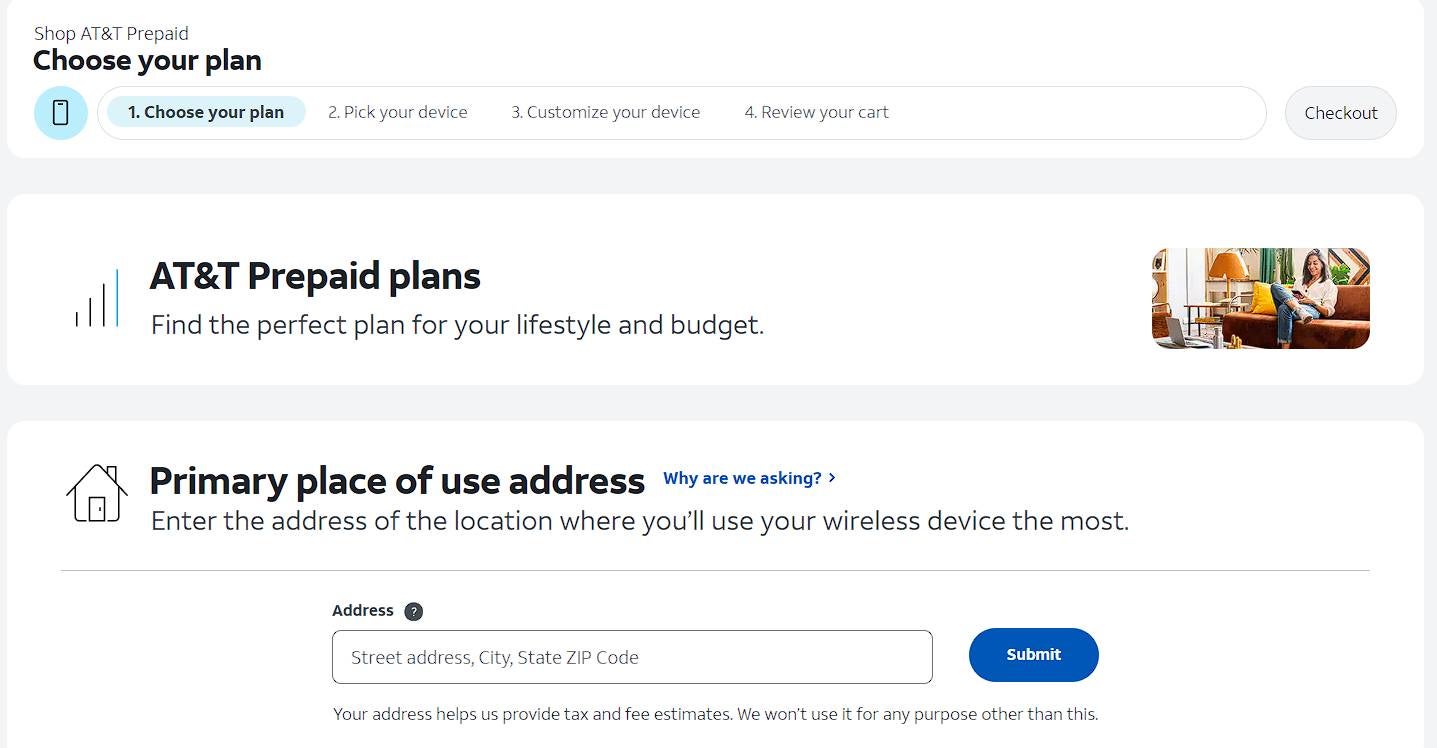Open the Why are we asking link

pyautogui.click(x=740, y=478)
